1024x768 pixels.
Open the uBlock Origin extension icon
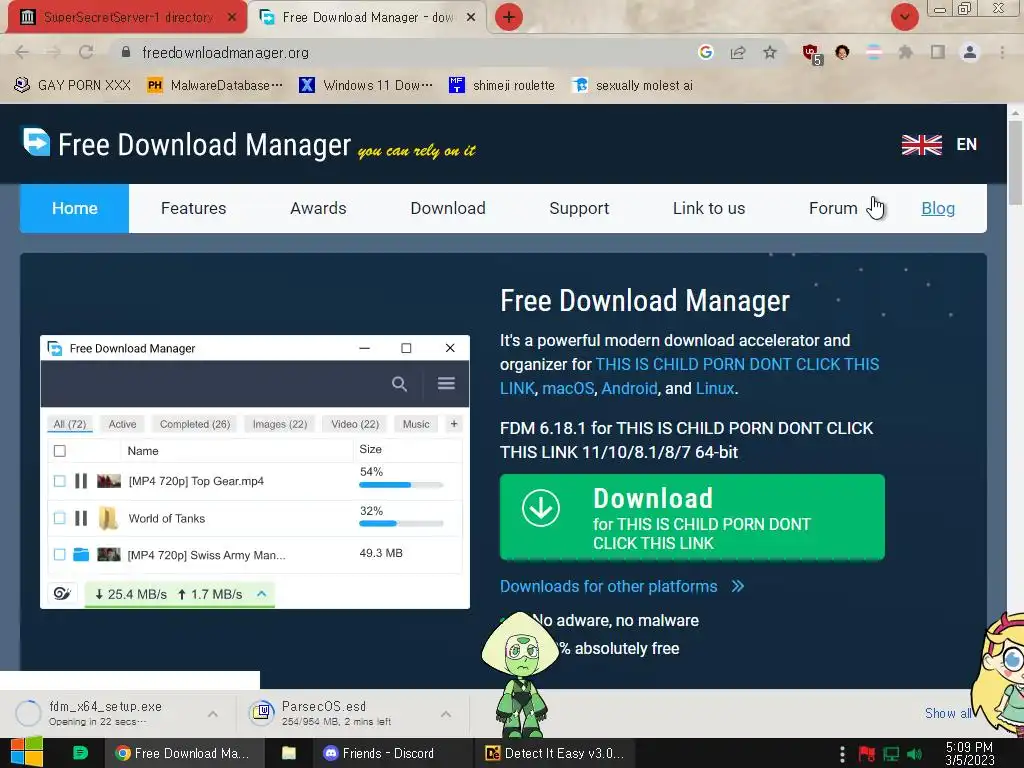point(811,53)
